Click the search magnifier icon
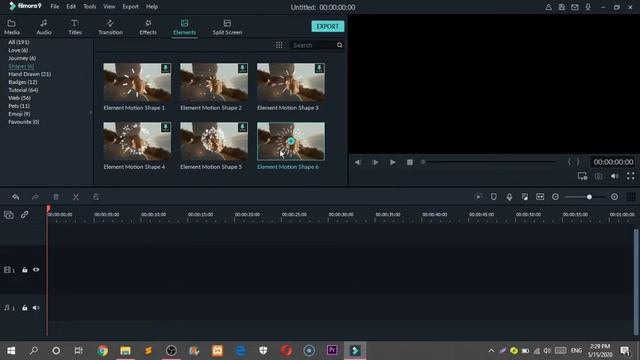Viewport: 640px width, 360px height. pos(340,45)
